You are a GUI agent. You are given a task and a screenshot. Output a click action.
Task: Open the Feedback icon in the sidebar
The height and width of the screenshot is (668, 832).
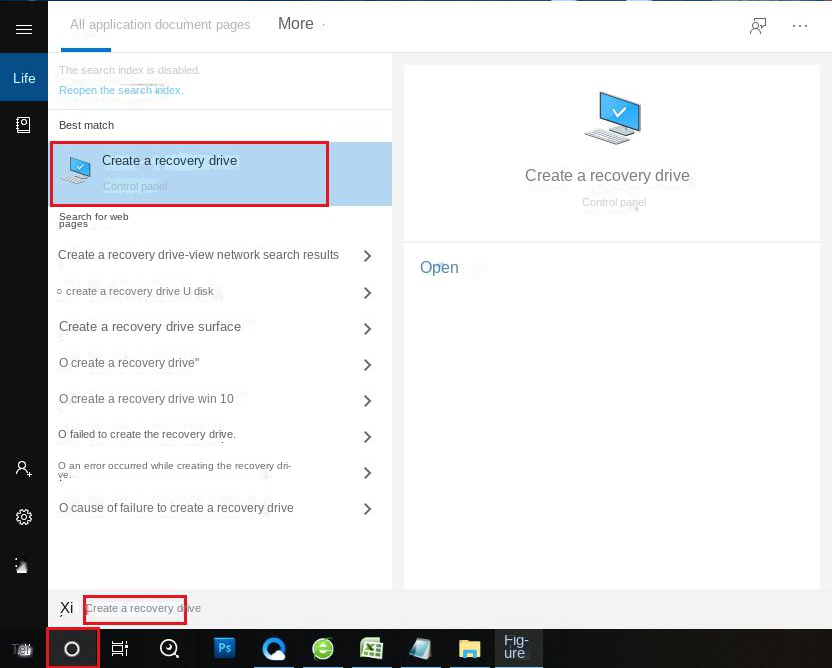23,565
